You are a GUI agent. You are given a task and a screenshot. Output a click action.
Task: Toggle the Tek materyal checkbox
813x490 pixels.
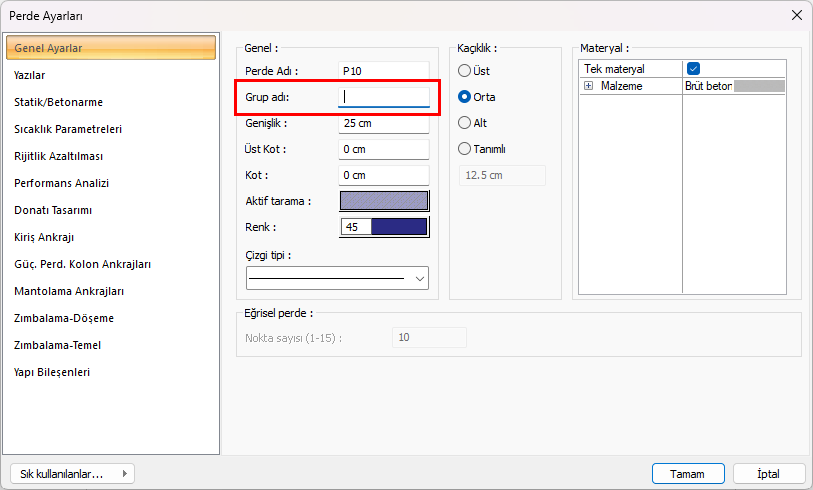pos(693,69)
